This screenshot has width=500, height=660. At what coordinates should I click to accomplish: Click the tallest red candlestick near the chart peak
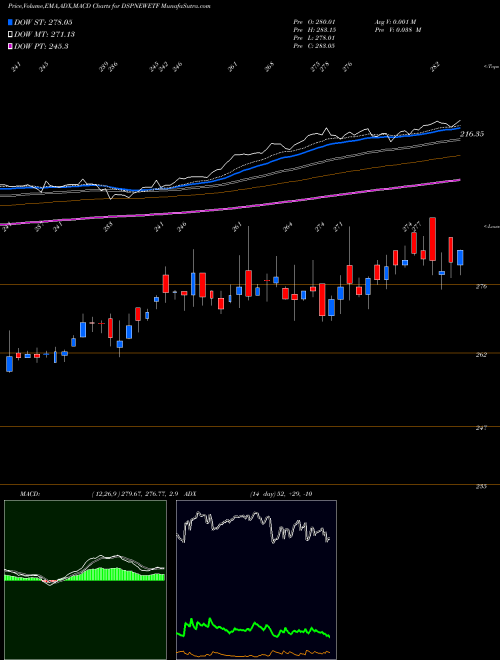tap(432, 239)
